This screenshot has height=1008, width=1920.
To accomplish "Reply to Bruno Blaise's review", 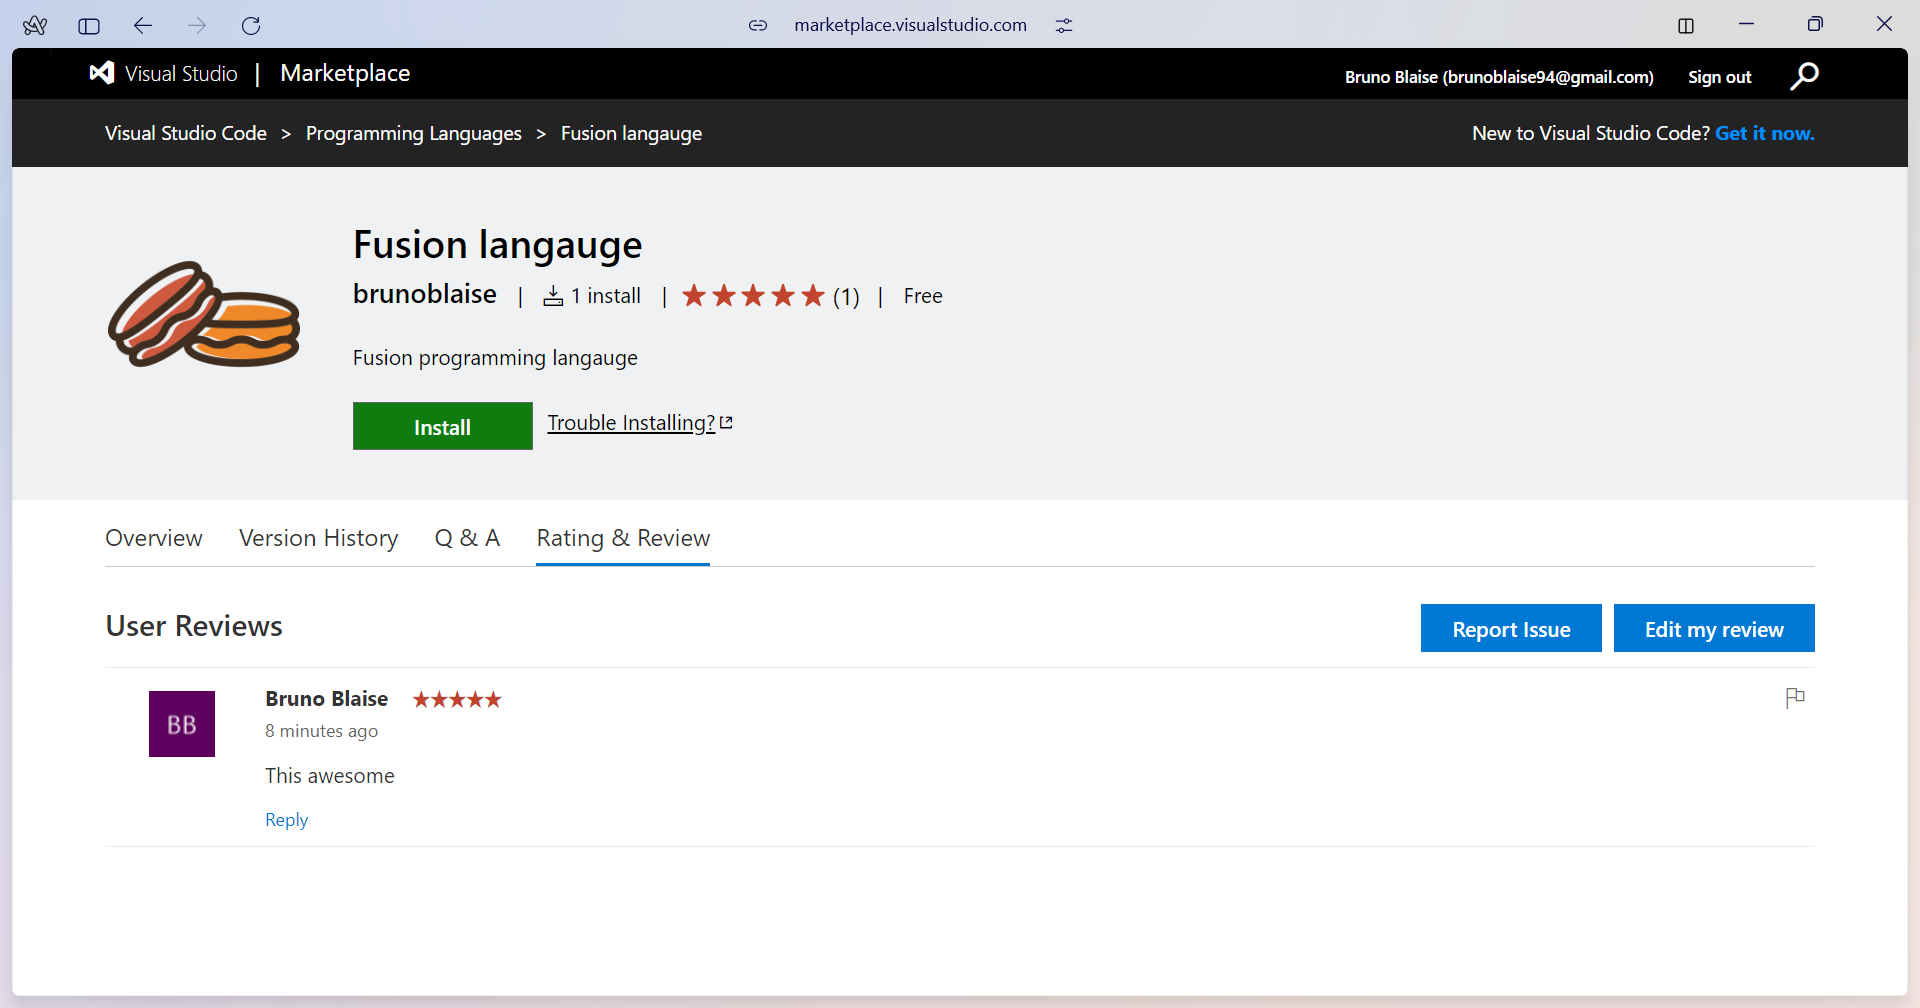I will [286, 820].
